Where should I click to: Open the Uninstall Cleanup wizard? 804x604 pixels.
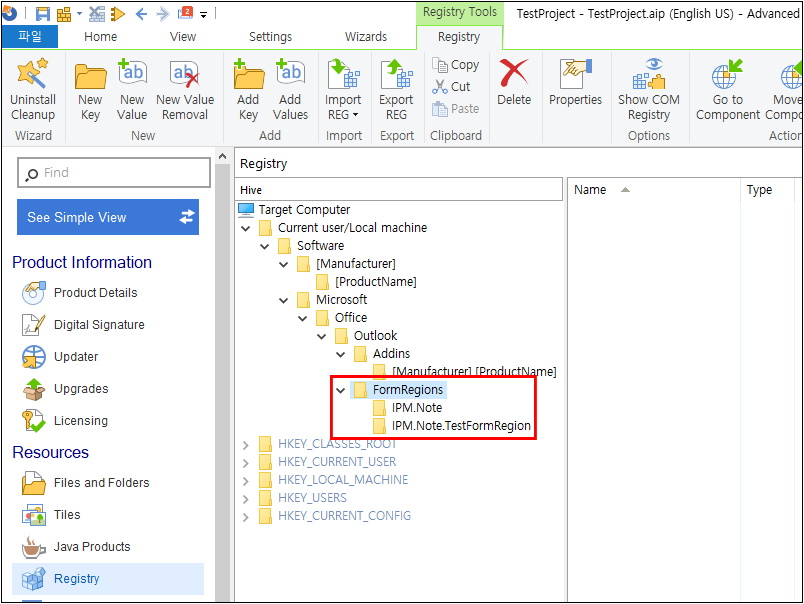tap(33, 90)
